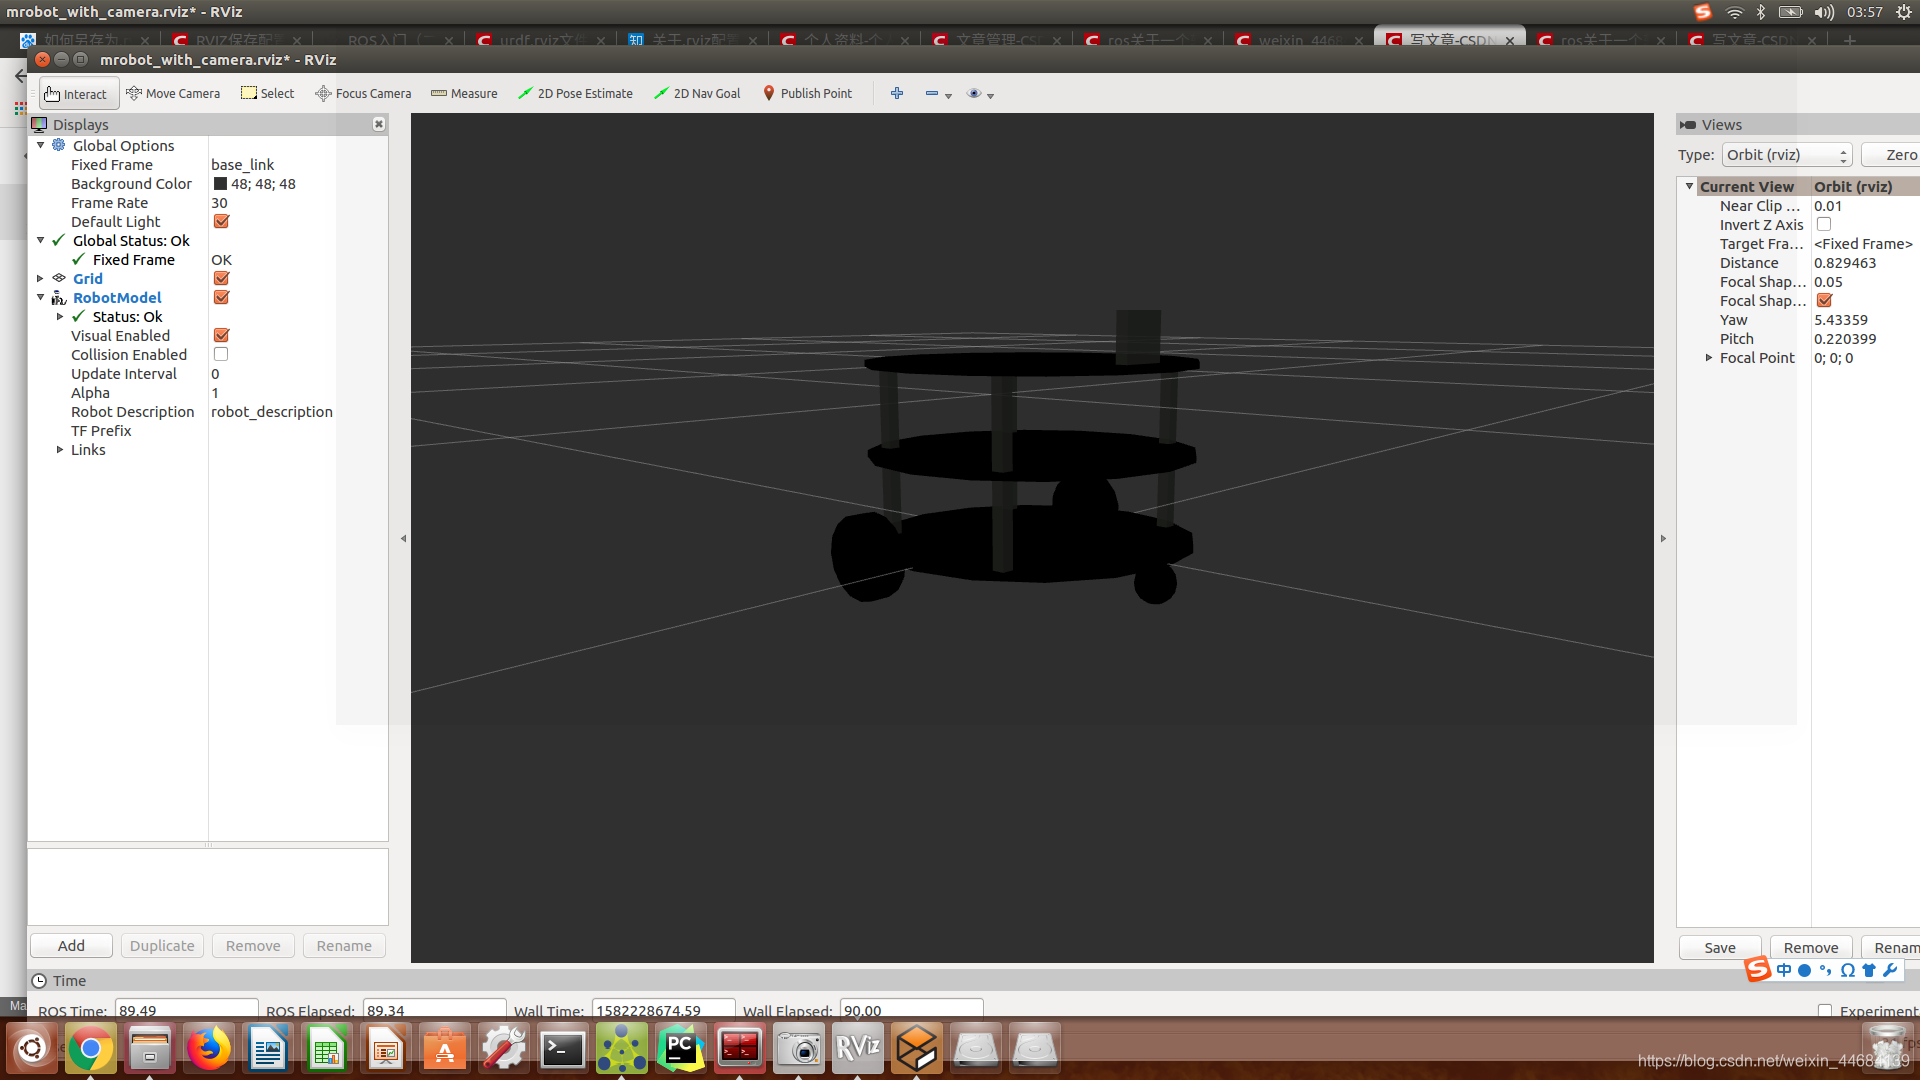Image resolution: width=1920 pixels, height=1080 pixels.
Task: Check the Invert Z Axis box
Action: pyautogui.click(x=1824, y=225)
